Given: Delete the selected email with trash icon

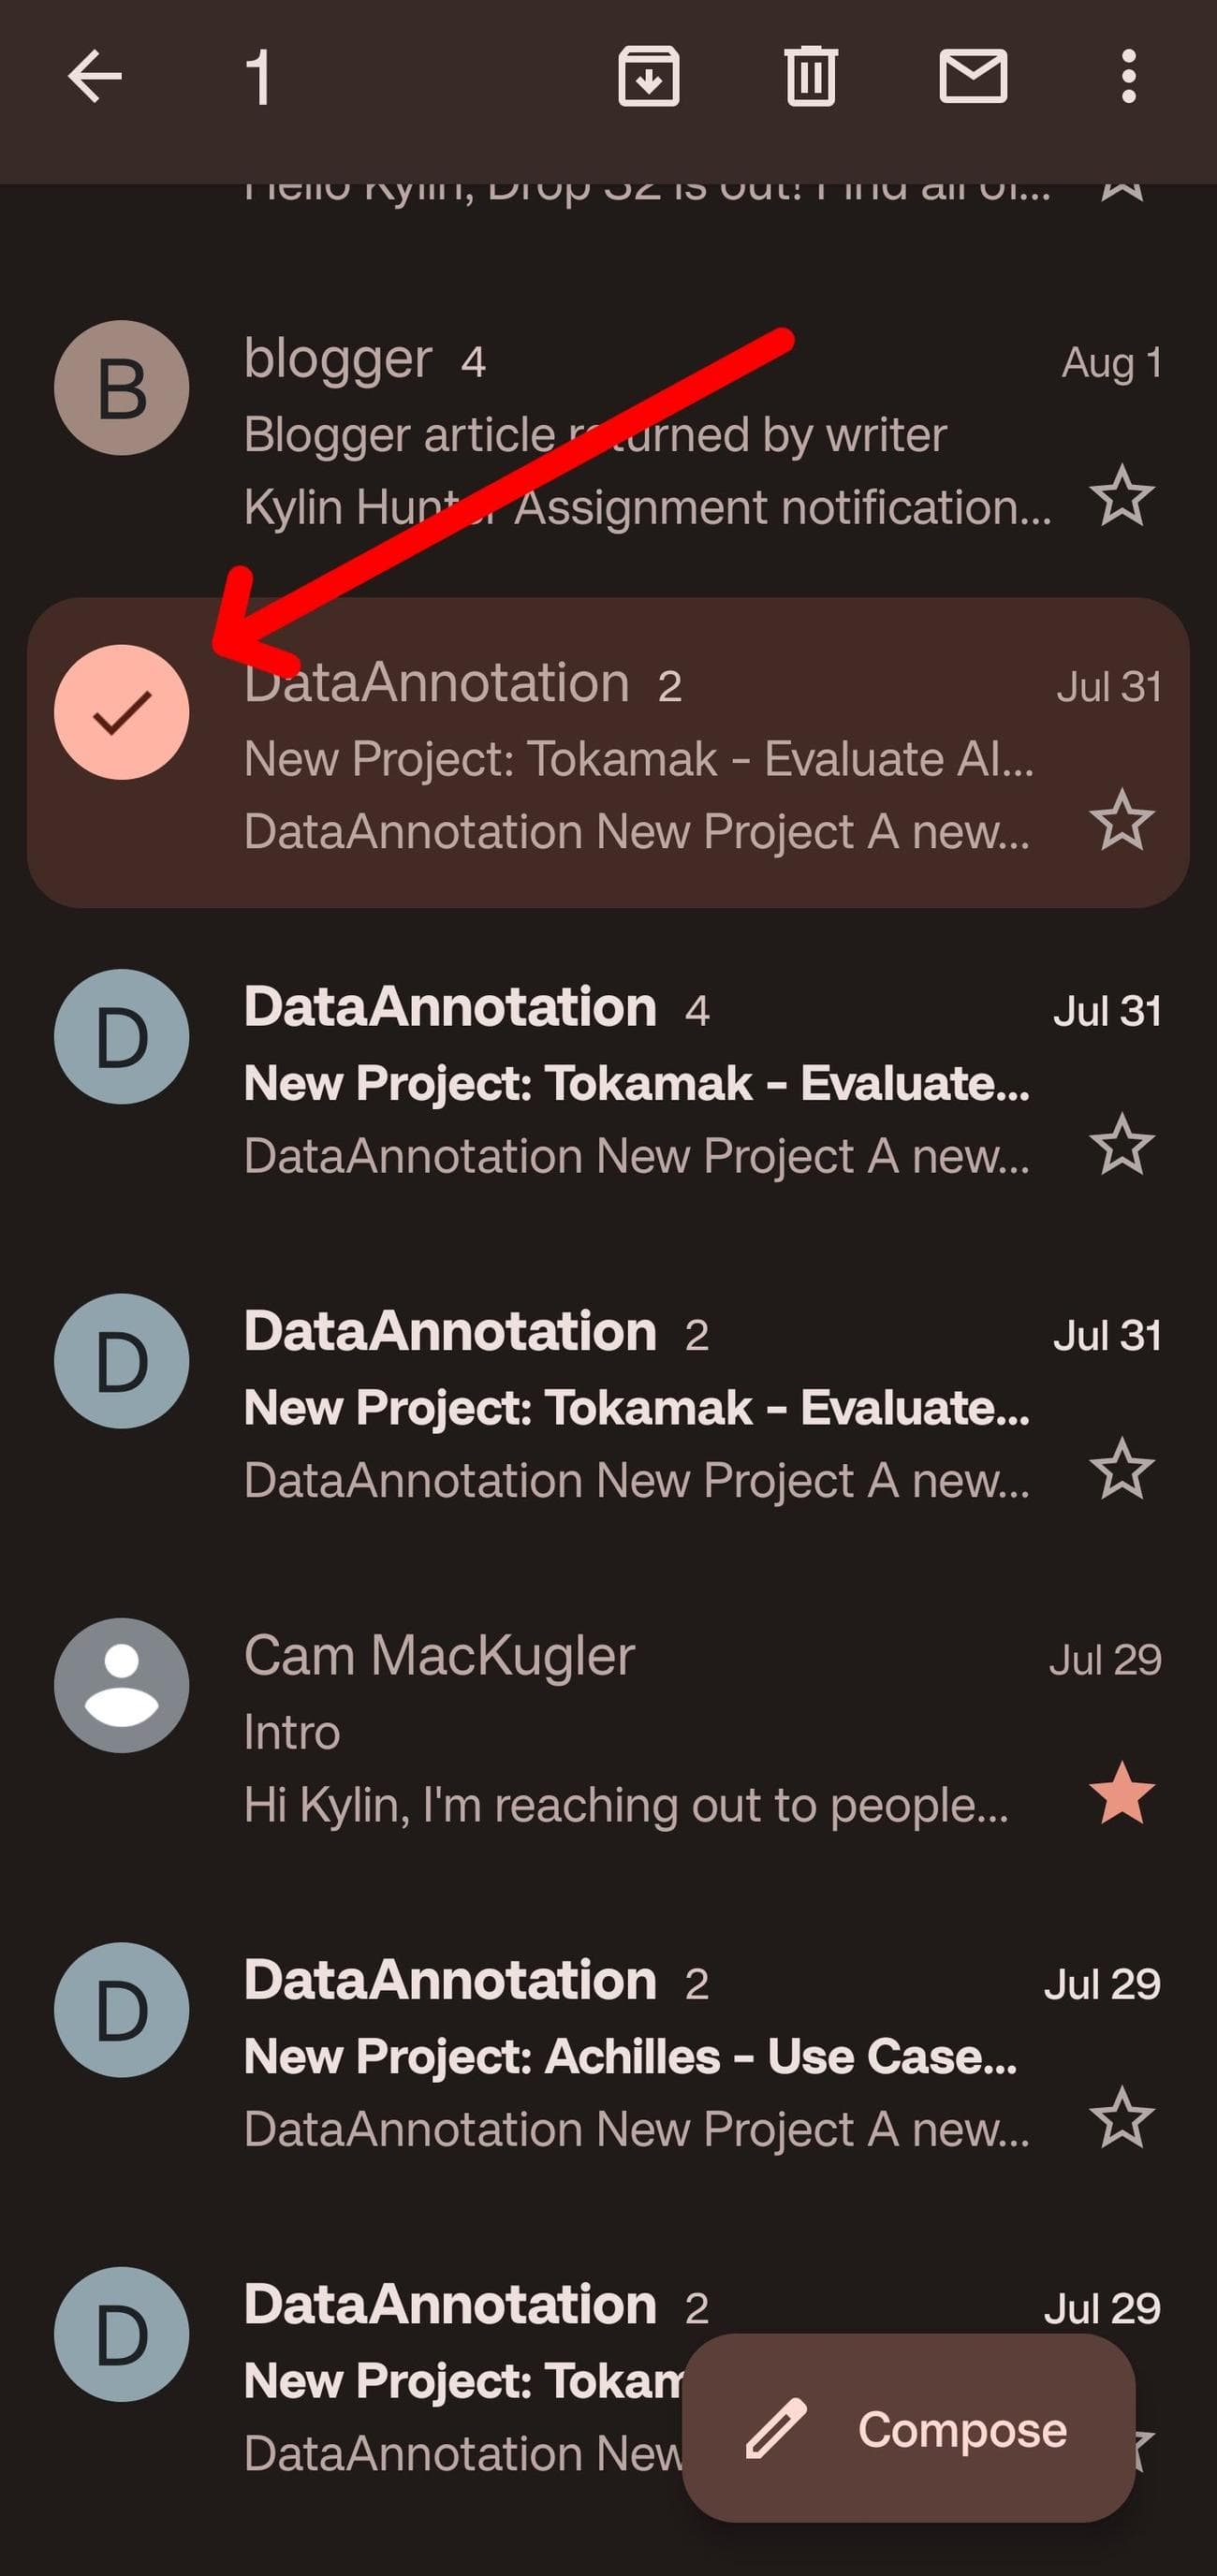Looking at the screenshot, I should point(810,77).
